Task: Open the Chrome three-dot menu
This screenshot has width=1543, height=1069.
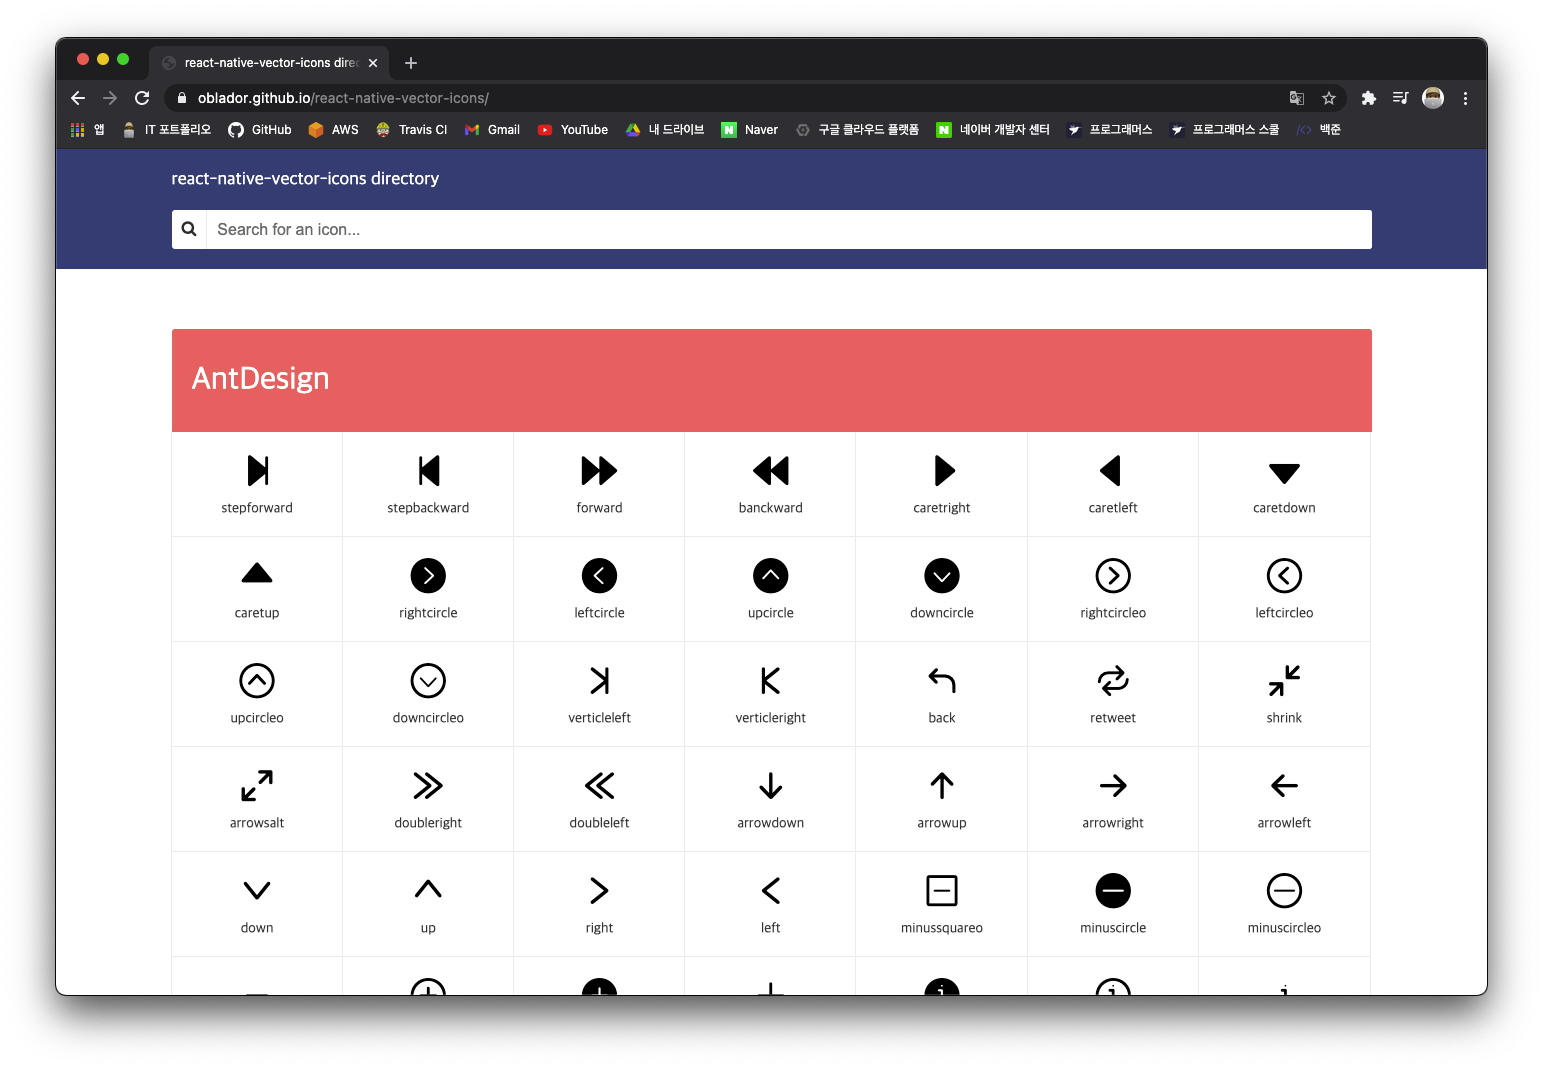Action: (x=1465, y=98)
